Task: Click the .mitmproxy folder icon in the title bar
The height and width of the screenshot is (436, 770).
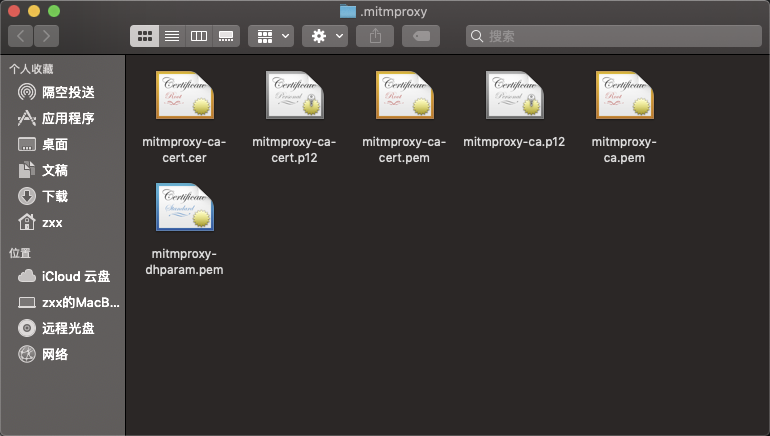Action: [x=348, y=11]
